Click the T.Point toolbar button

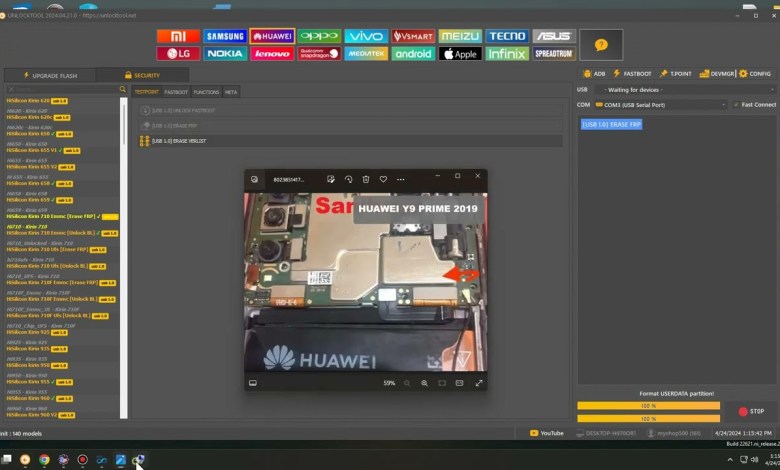[676, 74]
